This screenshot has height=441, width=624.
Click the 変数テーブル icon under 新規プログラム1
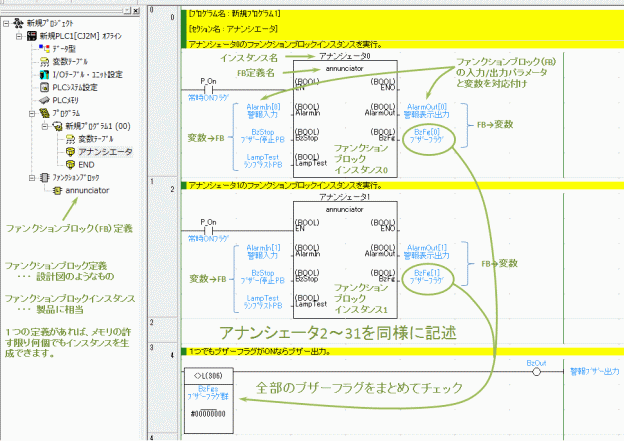point(70,139)
